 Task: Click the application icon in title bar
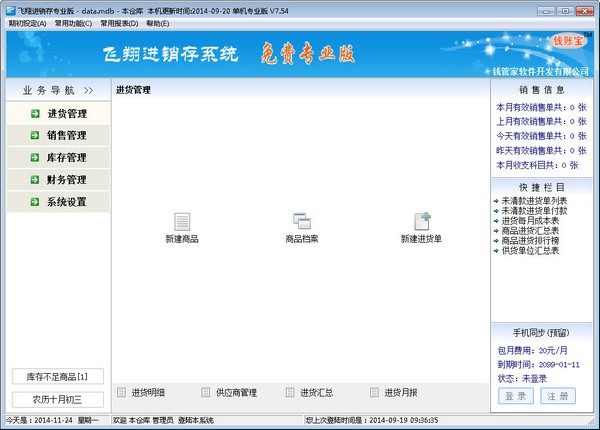click(x=11, y=11)
